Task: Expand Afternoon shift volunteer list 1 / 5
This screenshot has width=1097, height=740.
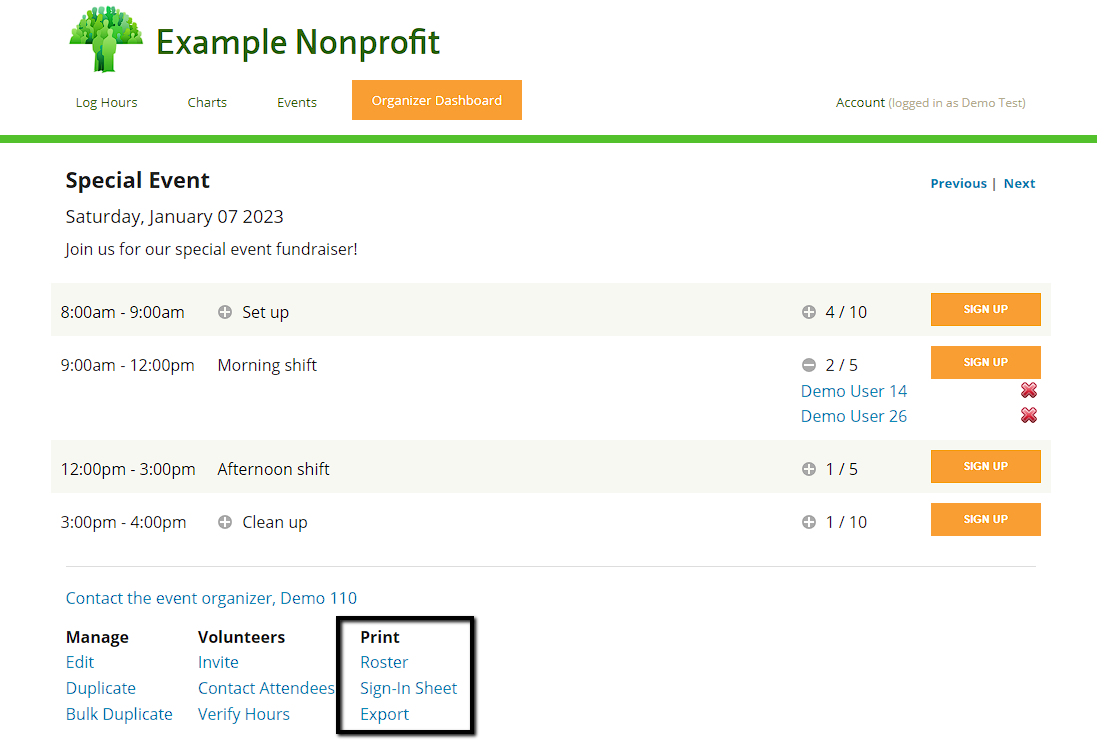Action: [x=809, y=469]
